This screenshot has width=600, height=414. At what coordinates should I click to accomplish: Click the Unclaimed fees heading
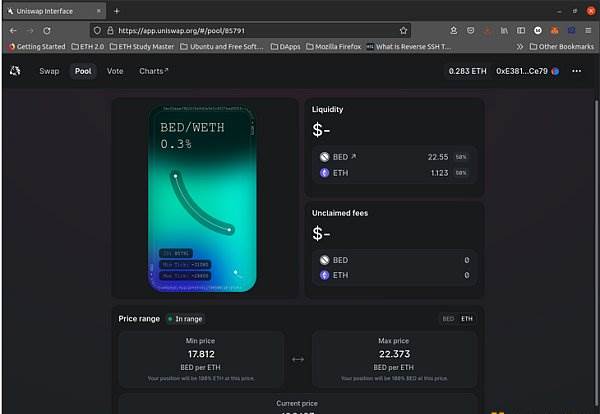340,213
